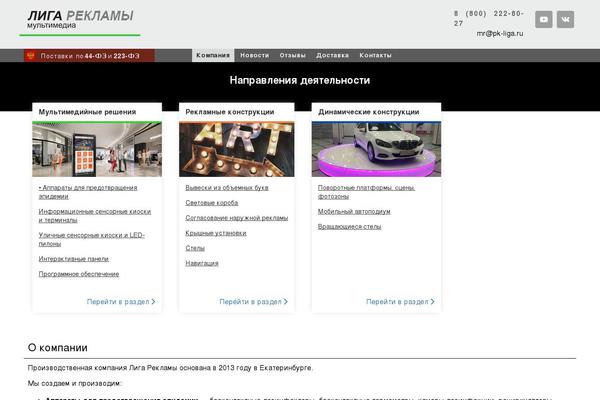
Task: Click the white car on platform thumbnail
Action: 376,149
